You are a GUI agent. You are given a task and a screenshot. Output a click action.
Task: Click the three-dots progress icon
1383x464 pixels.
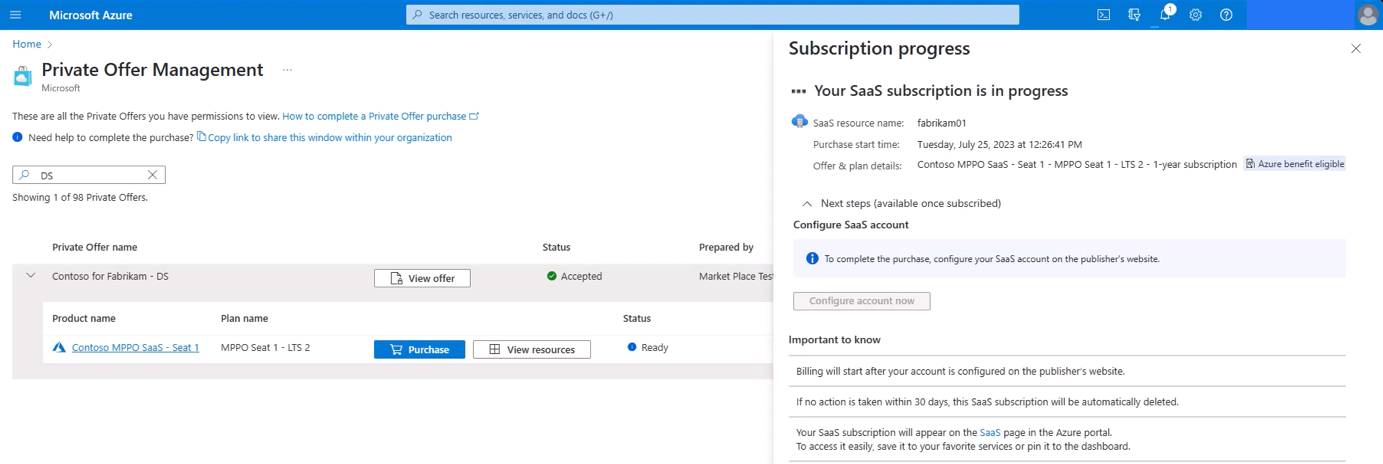[x=798, y=91]
